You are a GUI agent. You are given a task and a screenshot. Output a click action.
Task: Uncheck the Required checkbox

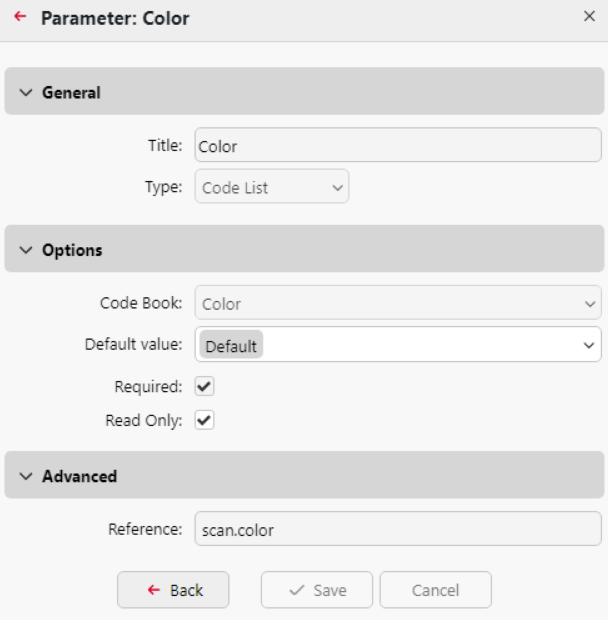point(205,386)
